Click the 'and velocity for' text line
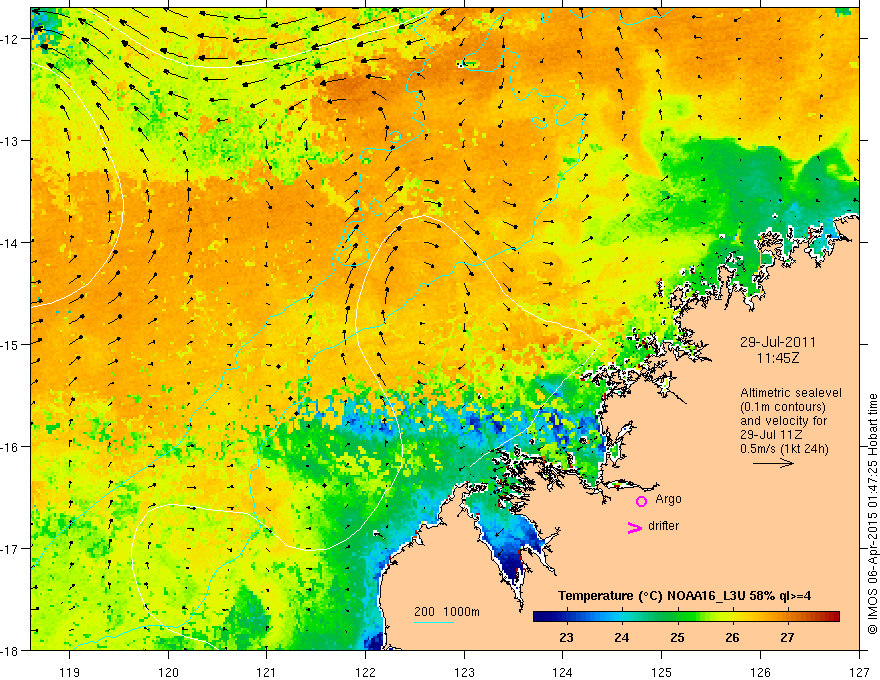 coord(783,421)
